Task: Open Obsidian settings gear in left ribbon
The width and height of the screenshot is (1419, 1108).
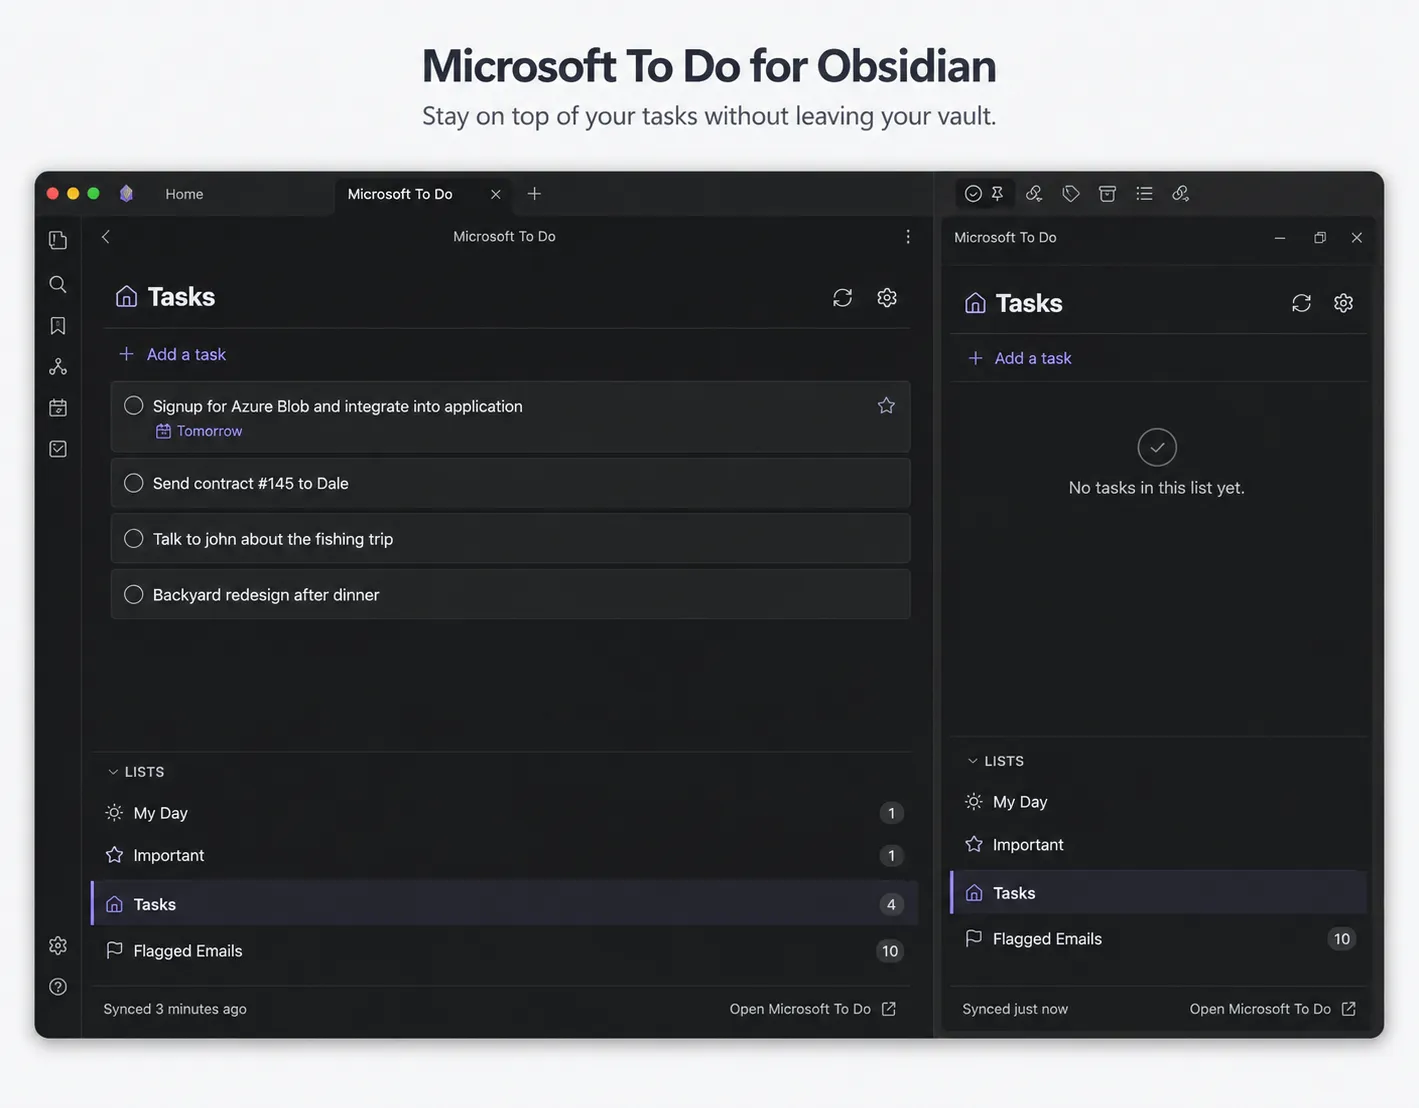Action: (x=58, y=945)
